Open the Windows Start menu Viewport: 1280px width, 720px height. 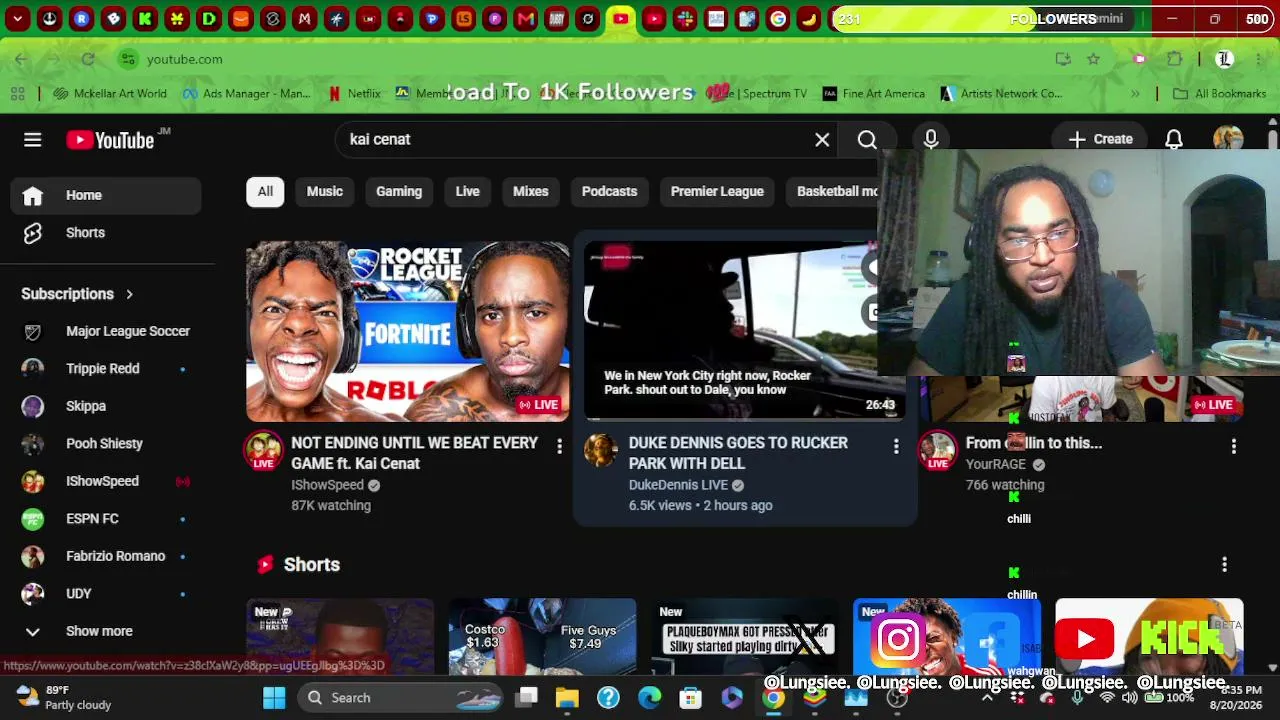(x=274, y=698)
